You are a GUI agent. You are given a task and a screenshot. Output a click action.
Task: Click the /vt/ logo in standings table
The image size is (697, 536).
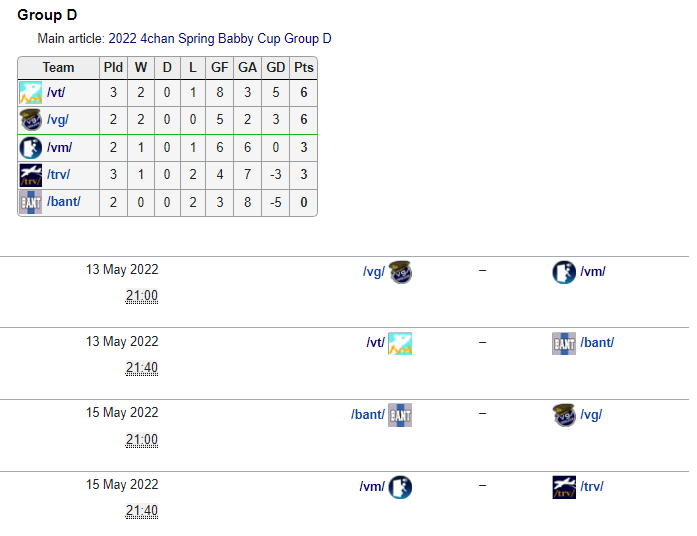(x=31, y=92)
